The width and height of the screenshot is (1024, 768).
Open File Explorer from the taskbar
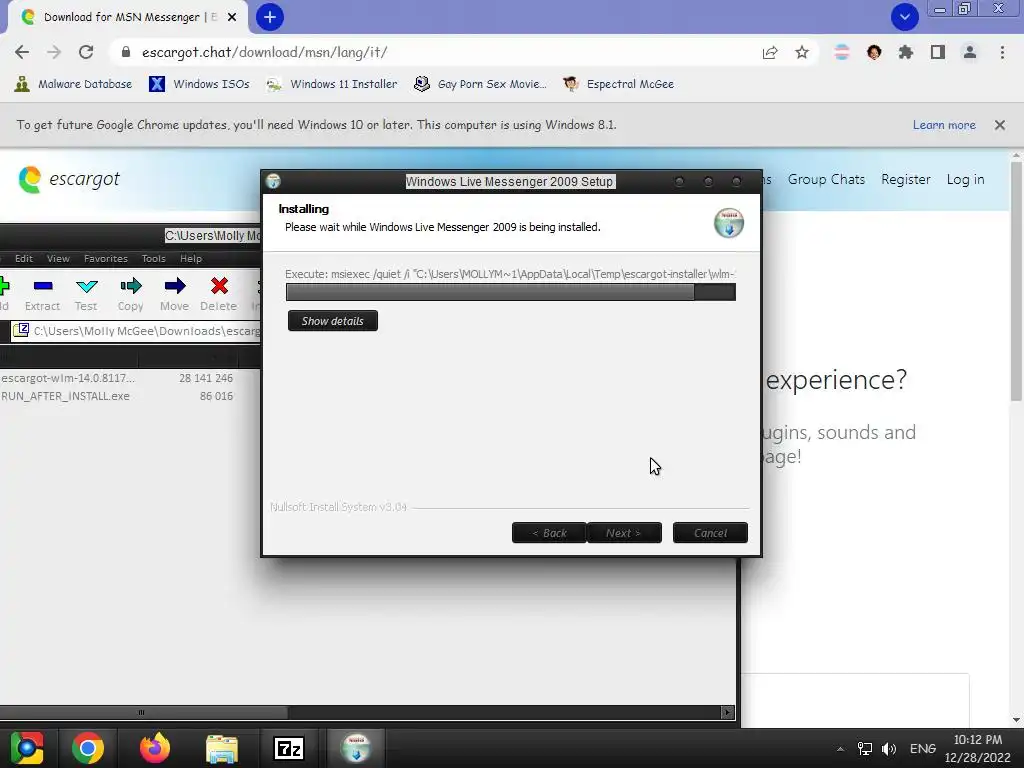point(222,748)
